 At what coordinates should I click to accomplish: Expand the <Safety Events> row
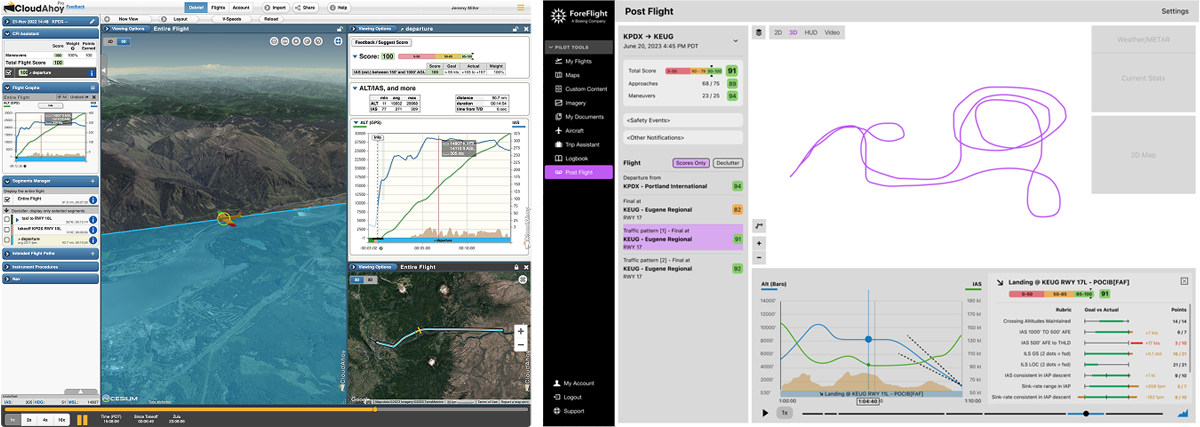tap(682, 120)
